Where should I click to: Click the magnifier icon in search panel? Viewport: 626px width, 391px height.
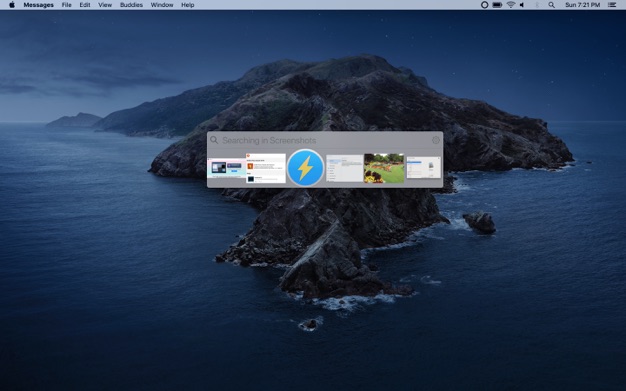pyautogui.click(x=214, y=140)
